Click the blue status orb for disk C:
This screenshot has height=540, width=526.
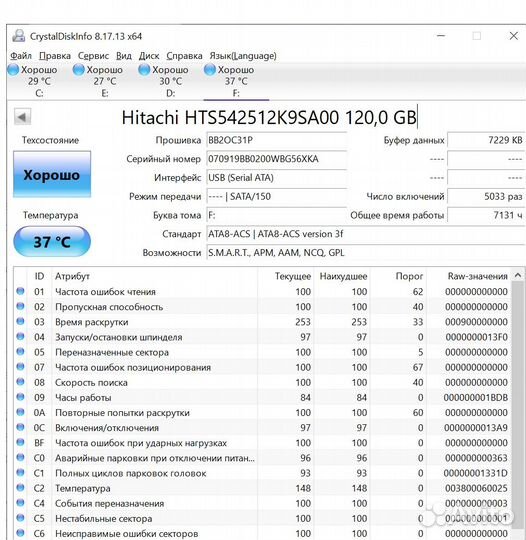[x=13, y=70]
